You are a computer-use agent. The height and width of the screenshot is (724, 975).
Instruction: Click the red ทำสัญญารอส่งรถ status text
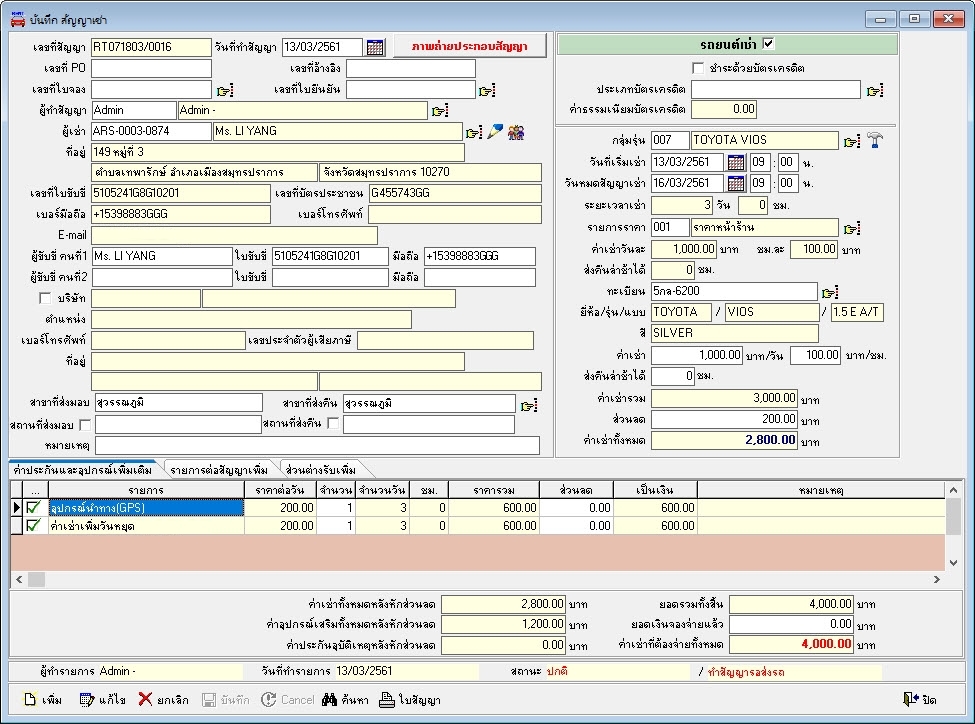click(x=746, y=672)
